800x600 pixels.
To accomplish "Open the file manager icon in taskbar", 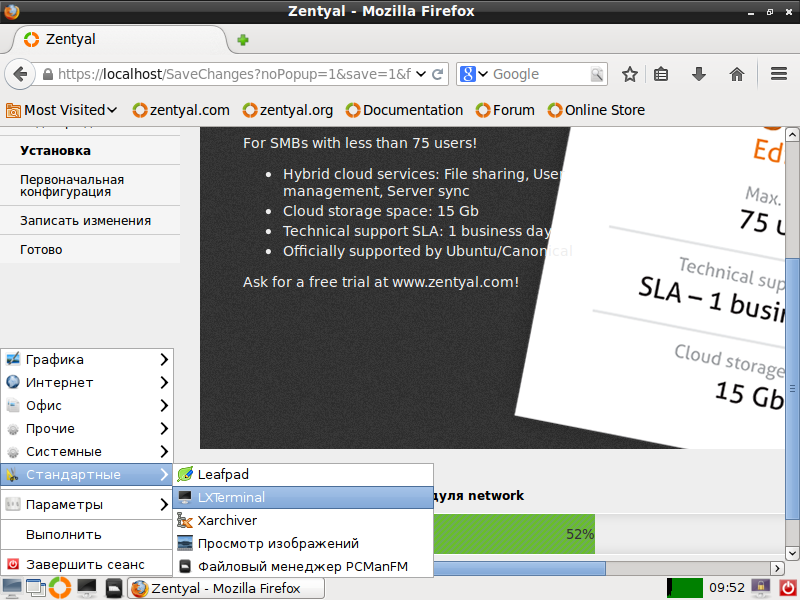I will [113, 588].
